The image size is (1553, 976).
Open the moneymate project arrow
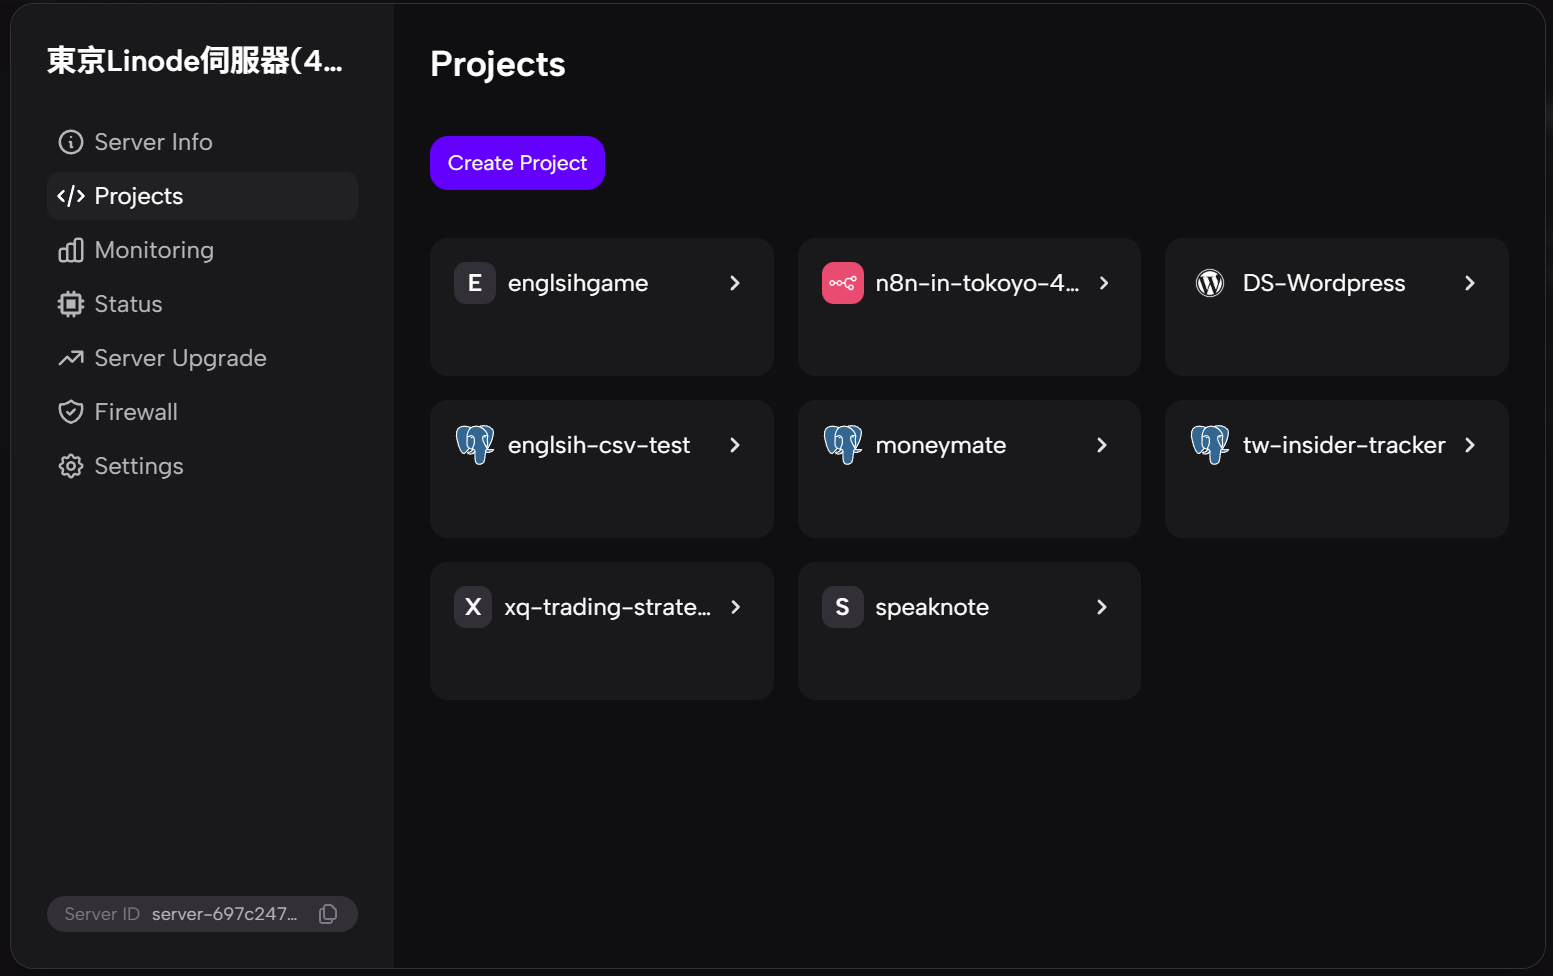click(1102, 445)
